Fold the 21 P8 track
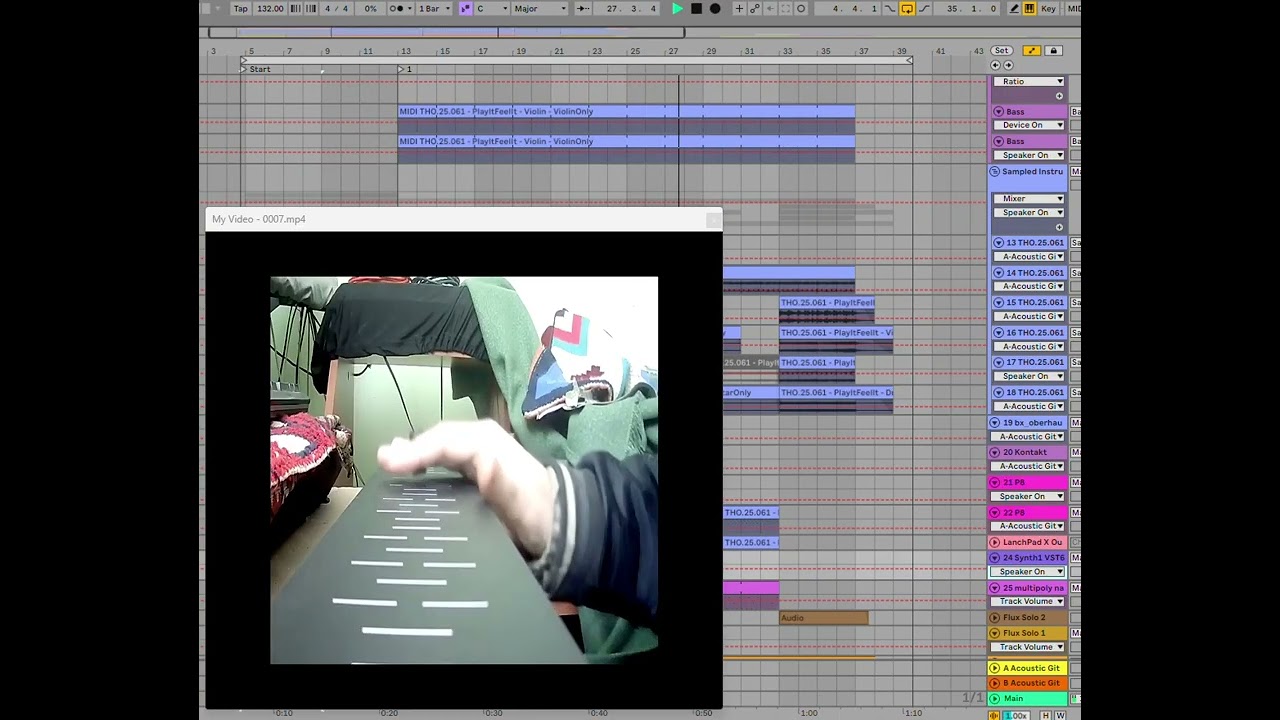The height and width of the screenshot is (720, 1280). [x=995, y=483]
